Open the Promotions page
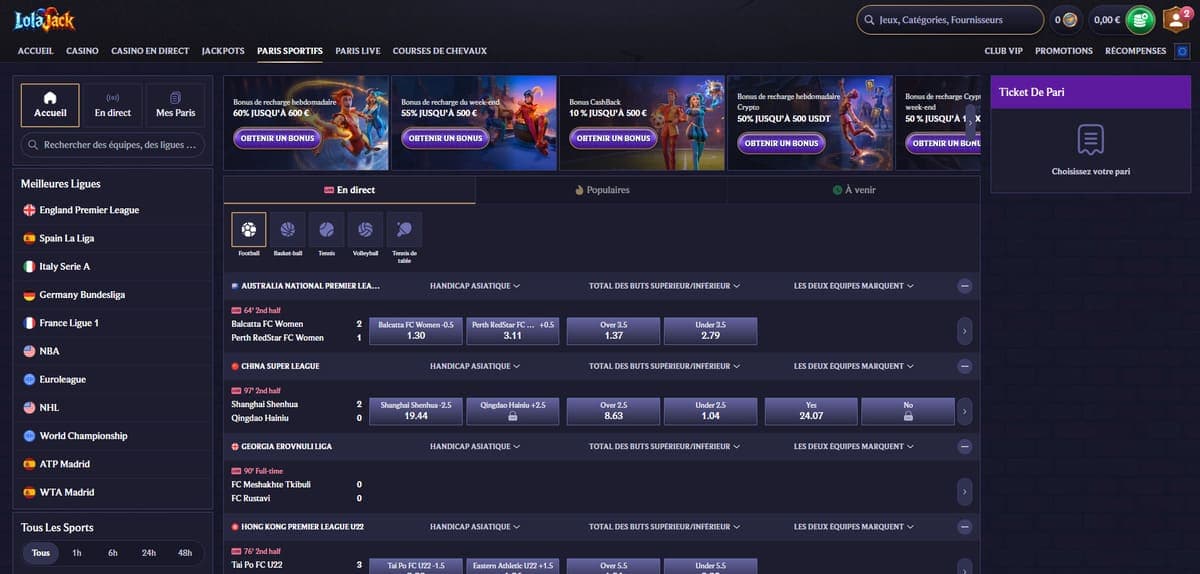This screenshot has height=574, width=1200. coord(1064,51)
